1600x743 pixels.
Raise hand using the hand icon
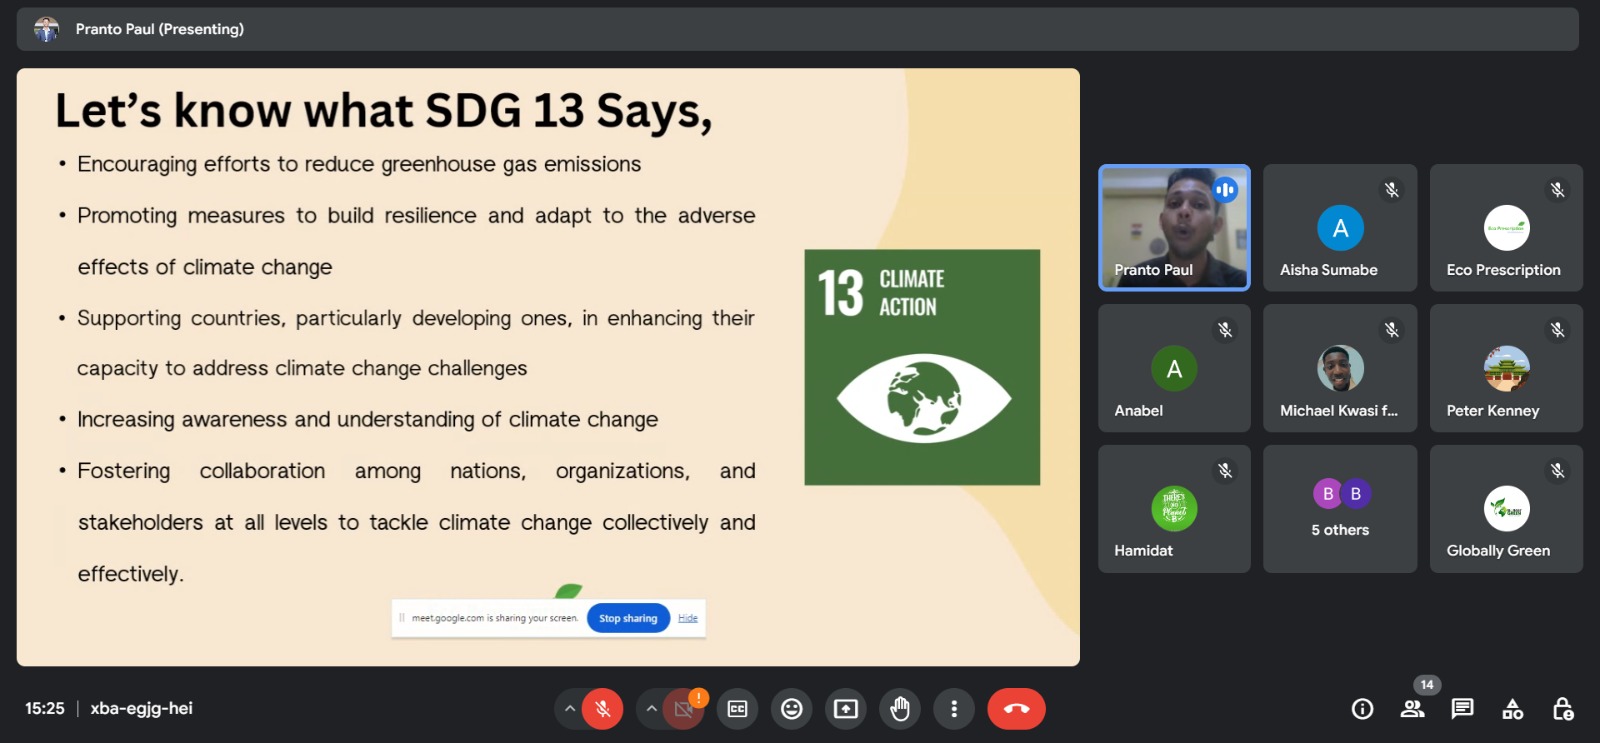pos(900,709)
